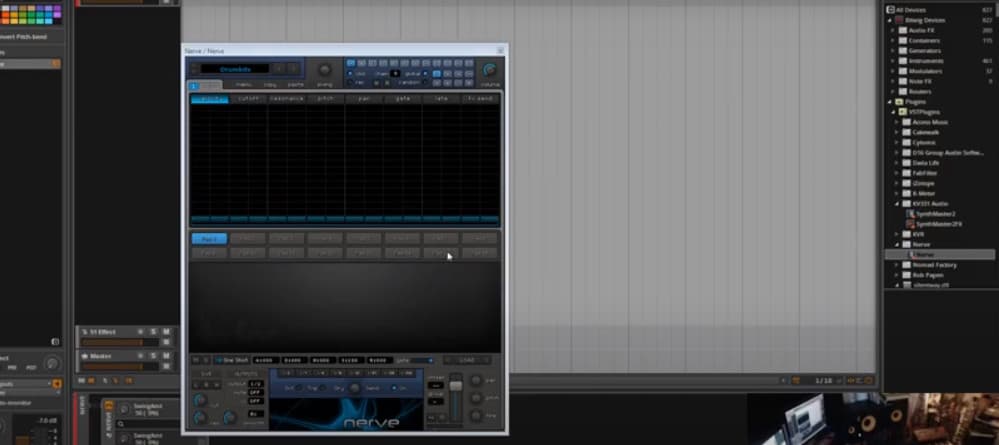Click the LOAD button in Nerve
This screenshot has width=999, height=445.
pyautogui.click(x=467, y=360)
